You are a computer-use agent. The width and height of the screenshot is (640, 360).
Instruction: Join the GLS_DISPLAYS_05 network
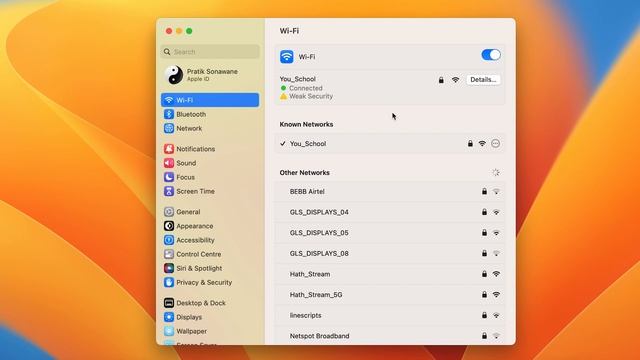[389, 233]
